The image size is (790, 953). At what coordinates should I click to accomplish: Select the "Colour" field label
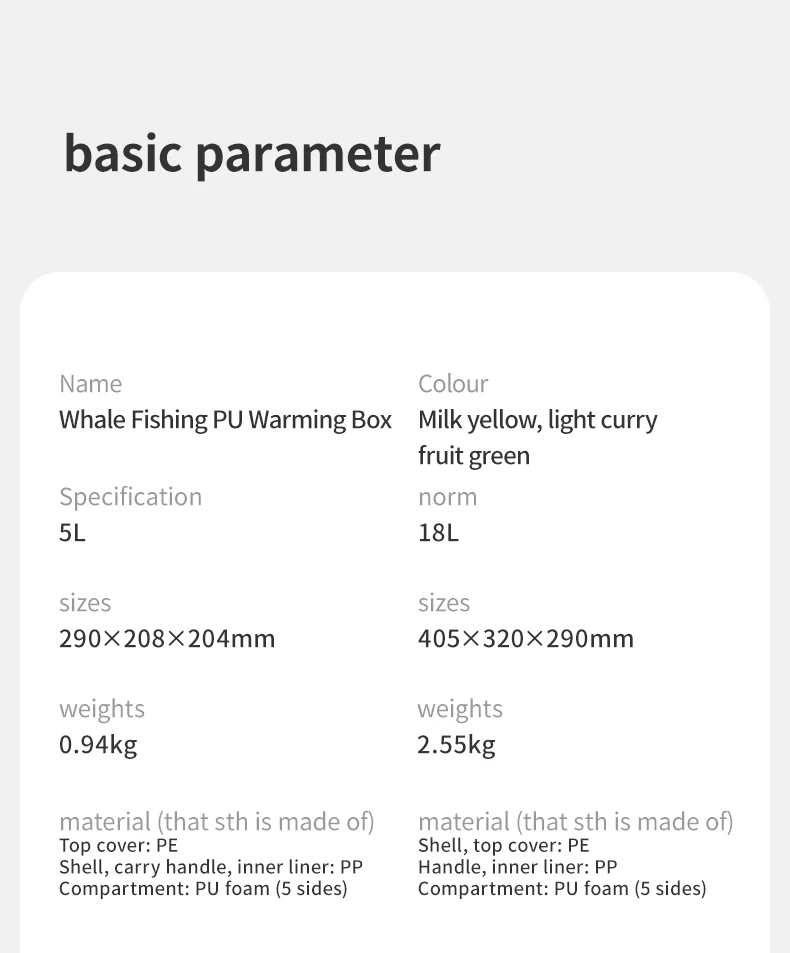click(x=453, y=384)
